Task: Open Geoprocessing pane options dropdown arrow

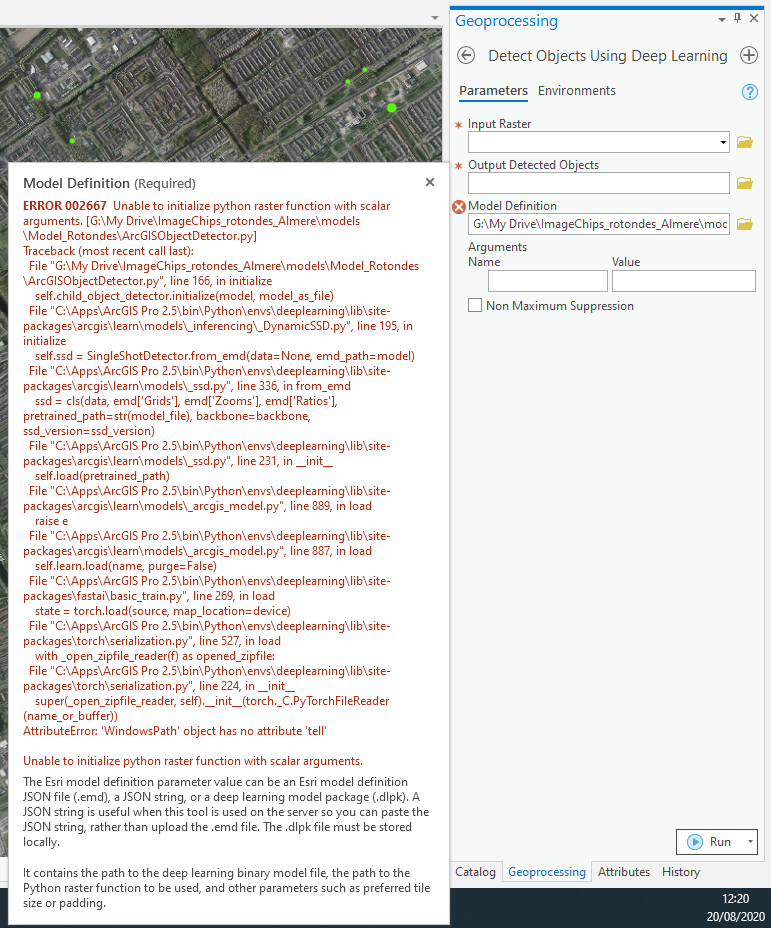Action: point(722,20)
